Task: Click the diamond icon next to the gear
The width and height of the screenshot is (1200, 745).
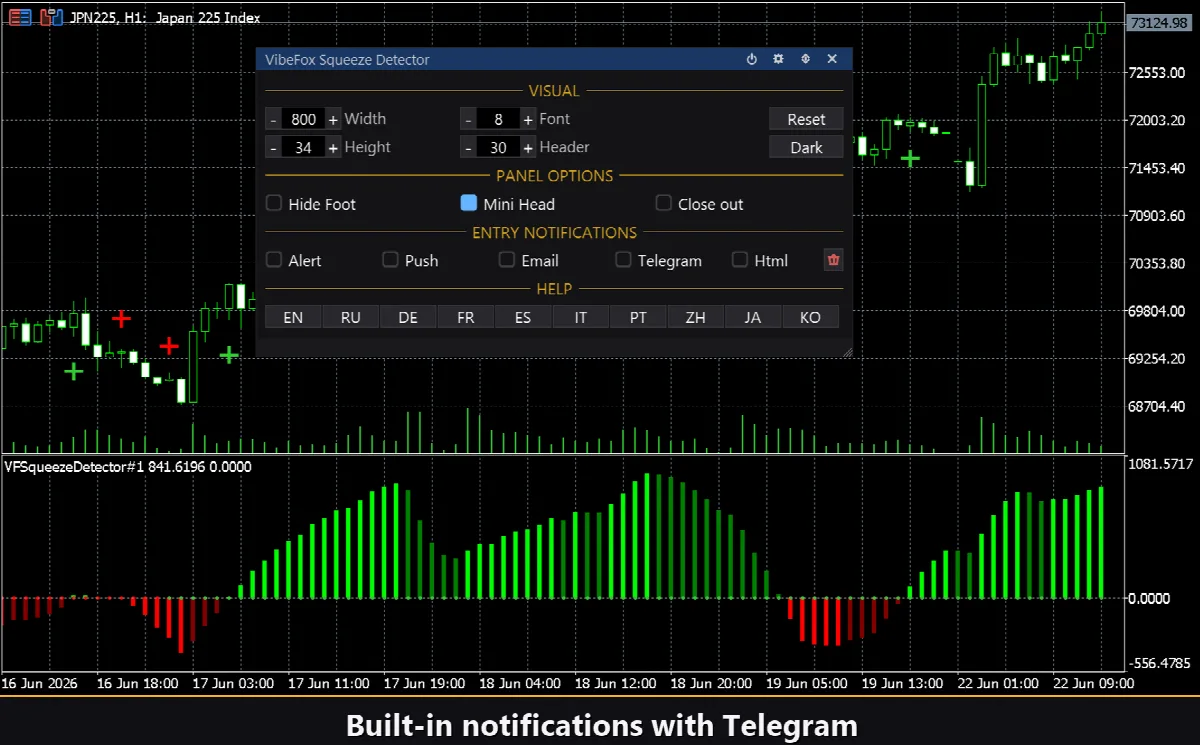Action: [x=805, y=60]
